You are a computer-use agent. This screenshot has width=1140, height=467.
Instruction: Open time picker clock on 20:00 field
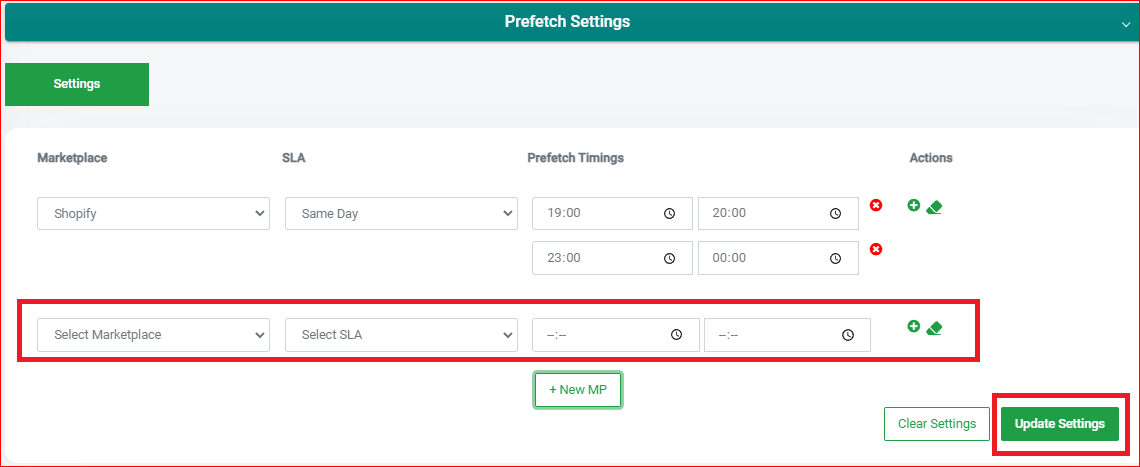[835, 214]
